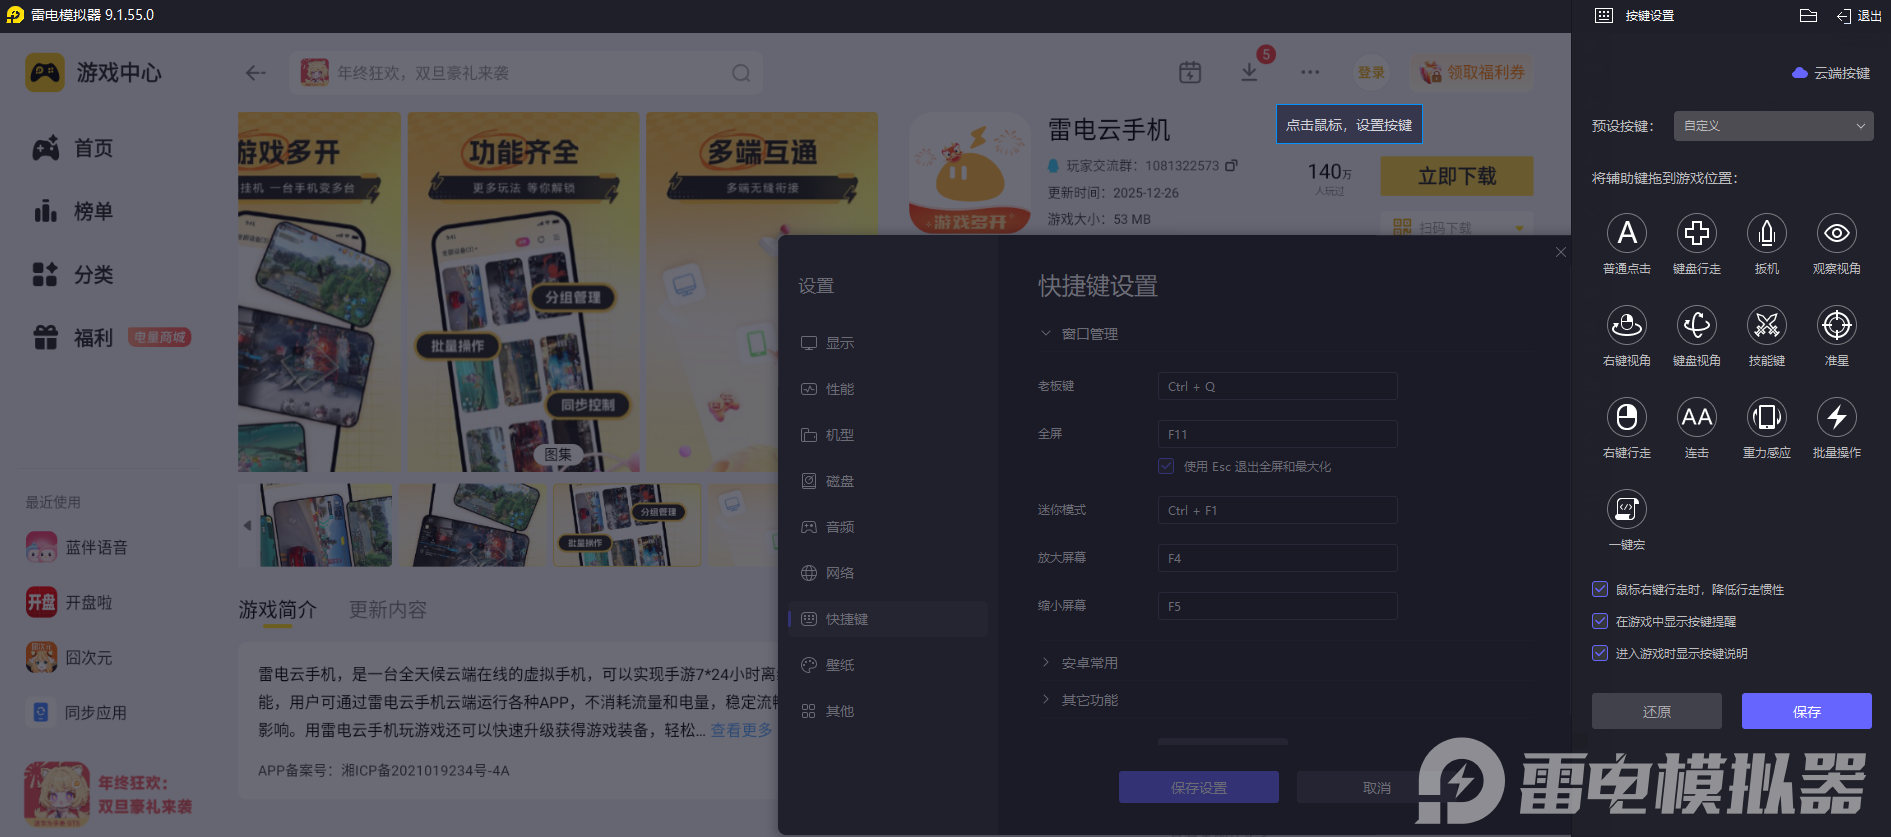Open 蓝伴语音 from recent apps
The width and height of the screenshot is (1891, 837).
(x=77, y=548)
